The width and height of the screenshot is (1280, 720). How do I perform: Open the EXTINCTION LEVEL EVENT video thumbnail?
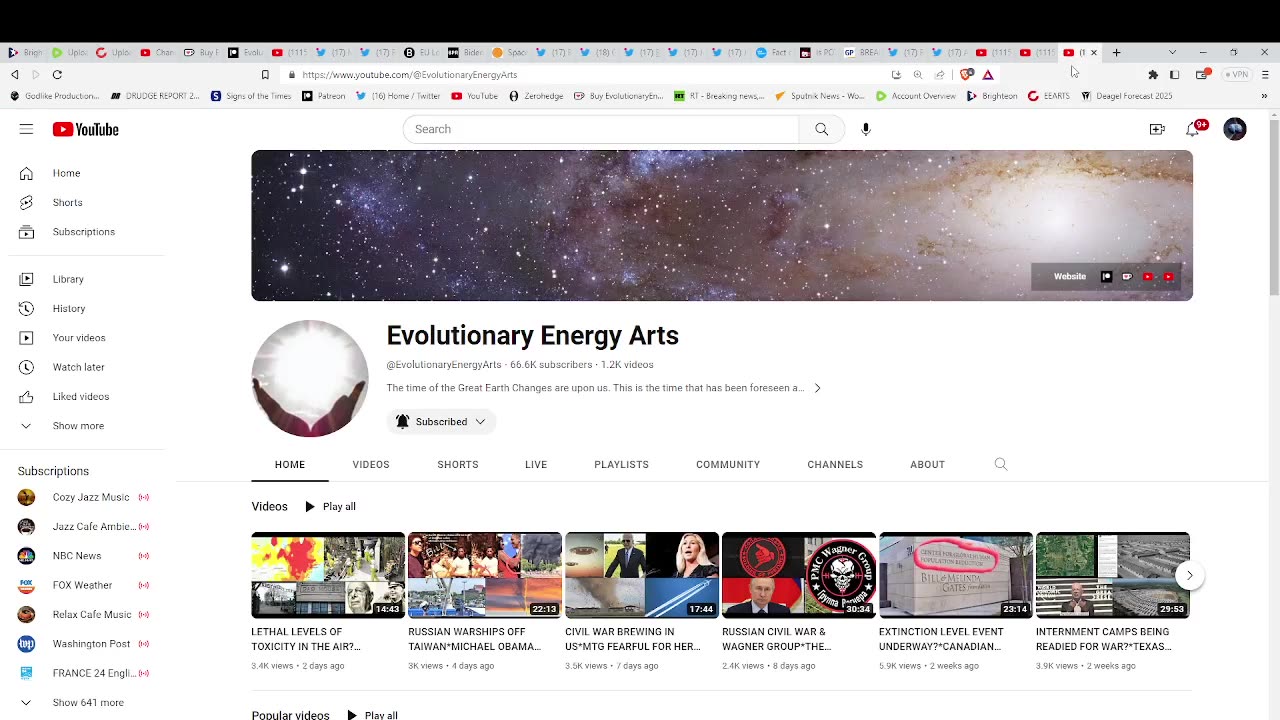pyautogui.click(x=956, y=575)
